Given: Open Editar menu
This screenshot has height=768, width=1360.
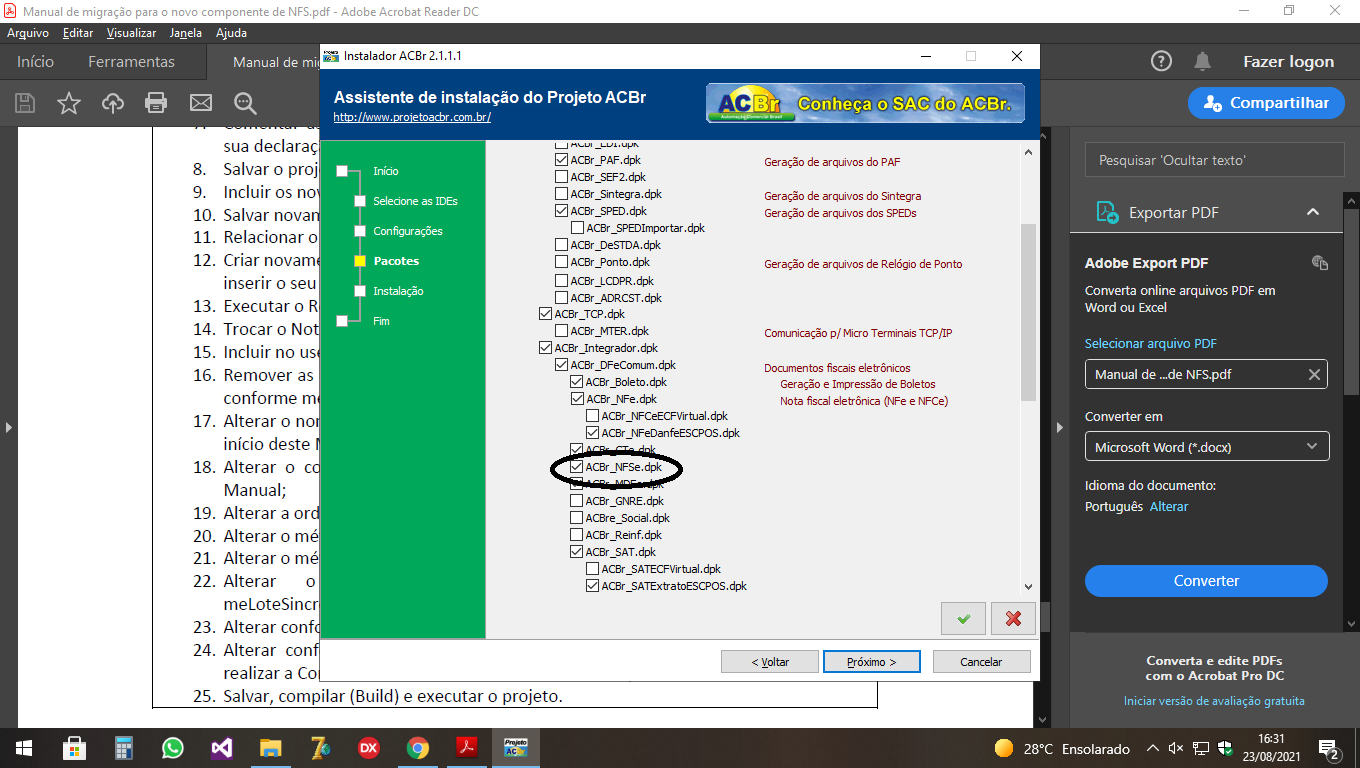Looking at the screenshot, I should coord(78,33).
